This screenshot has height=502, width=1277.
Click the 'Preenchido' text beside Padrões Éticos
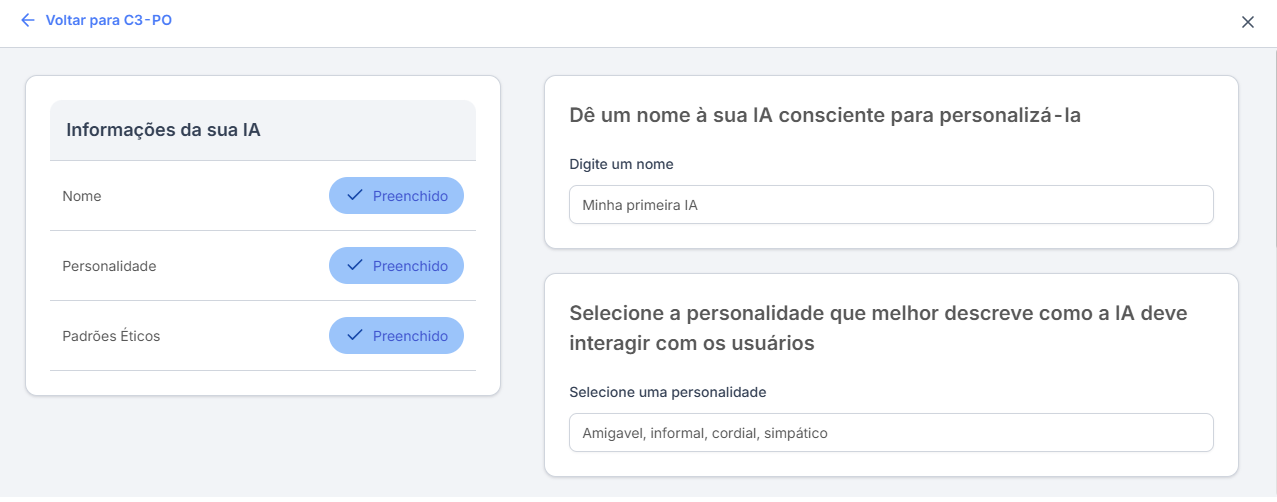(410, 336)
